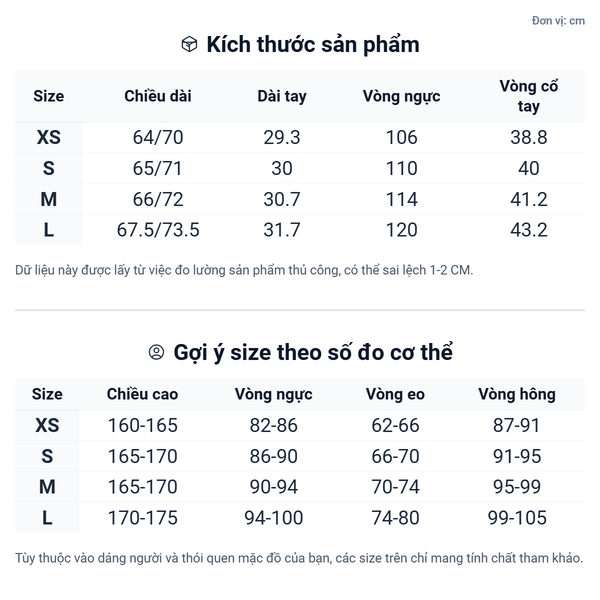Select the Vòng eo column header
Viewport: 600px width, 600px height.
click(x=395, y=394)
